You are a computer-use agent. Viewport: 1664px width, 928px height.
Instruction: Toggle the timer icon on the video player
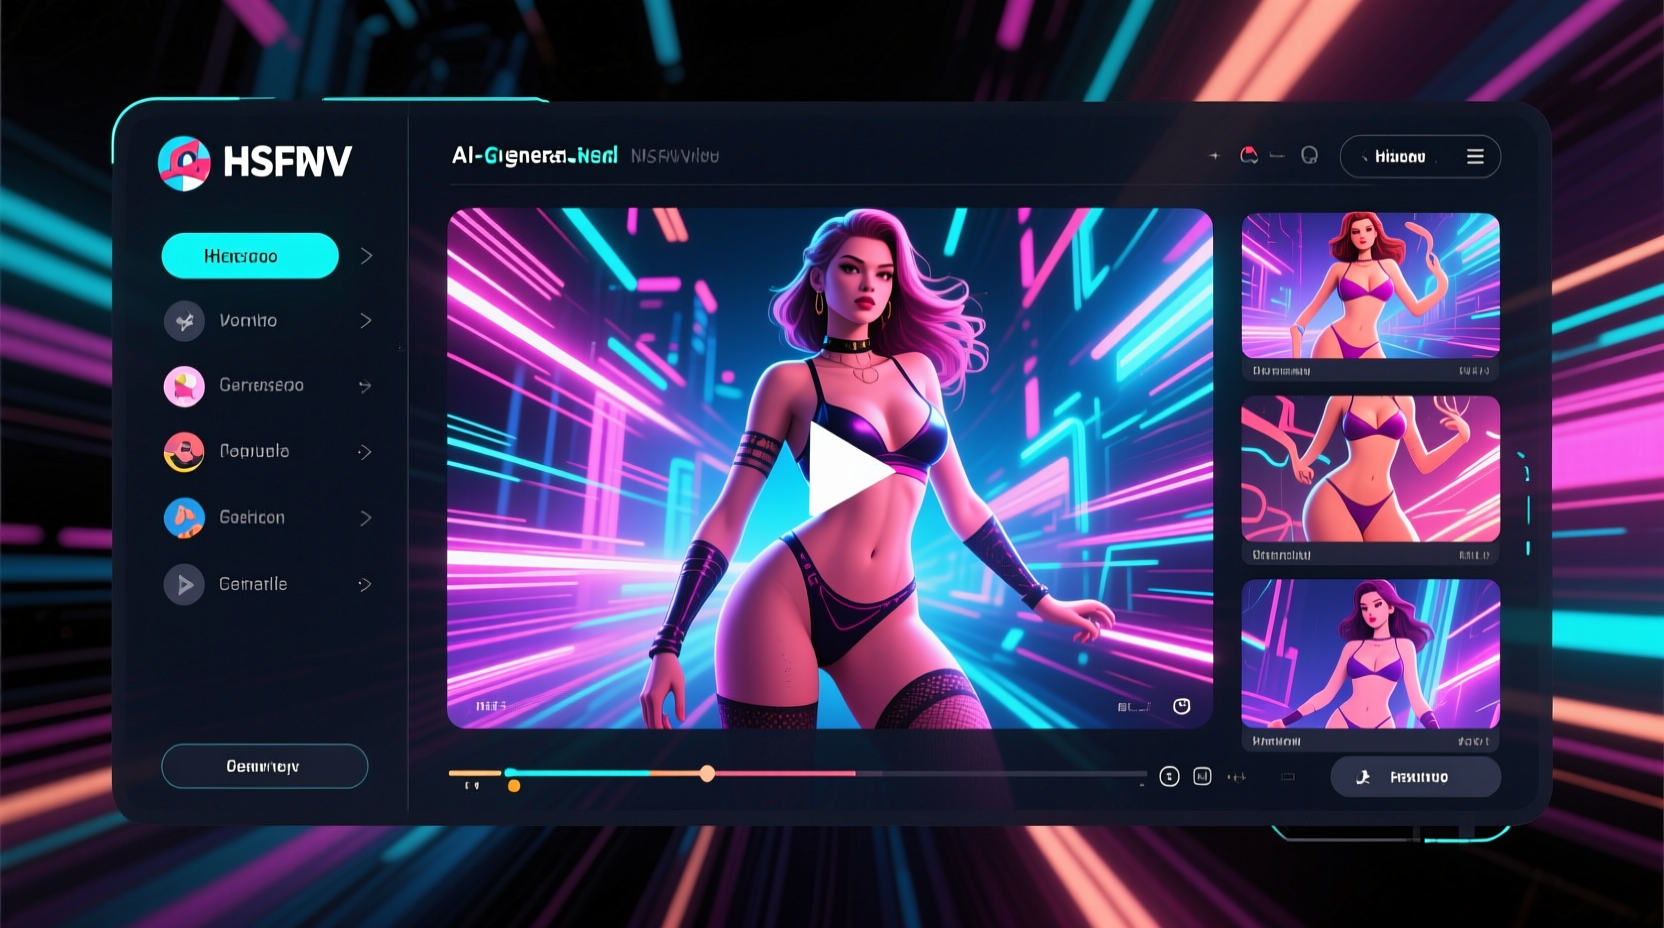pos(1181,705)
